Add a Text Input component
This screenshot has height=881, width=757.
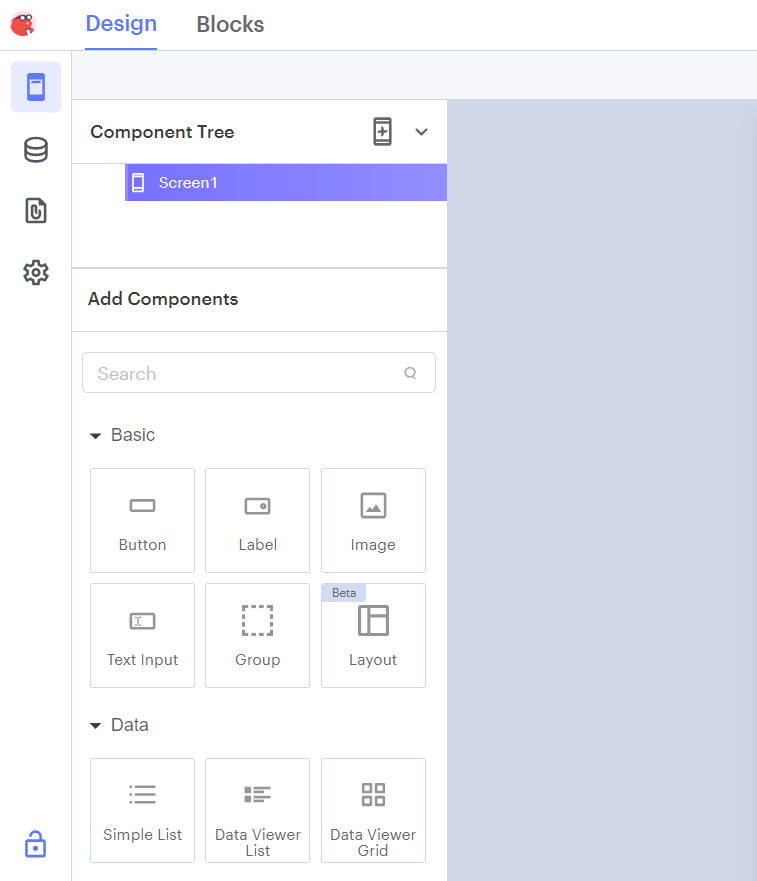pos(142,635)
